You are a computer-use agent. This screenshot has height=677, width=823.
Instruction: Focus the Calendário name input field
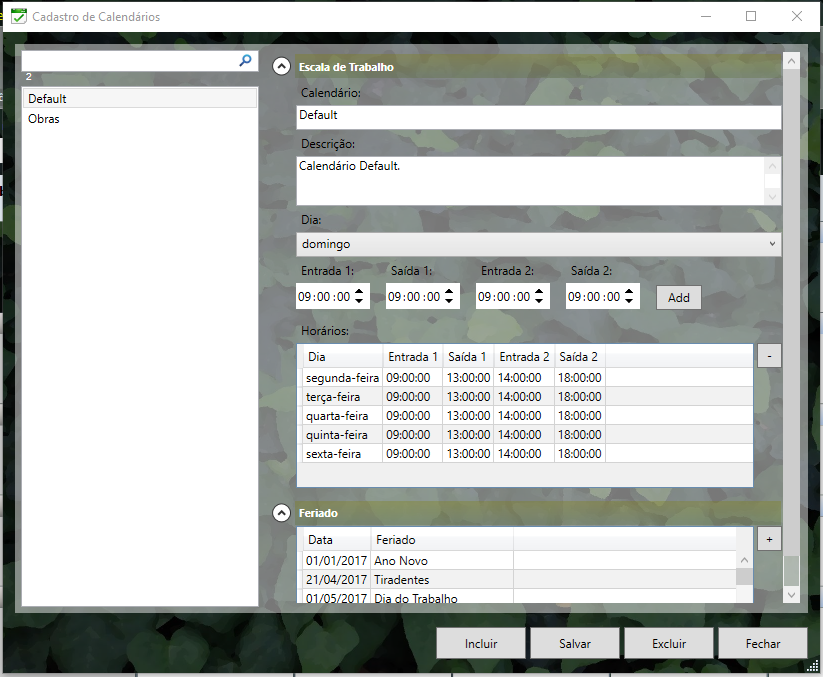point(539,116)
